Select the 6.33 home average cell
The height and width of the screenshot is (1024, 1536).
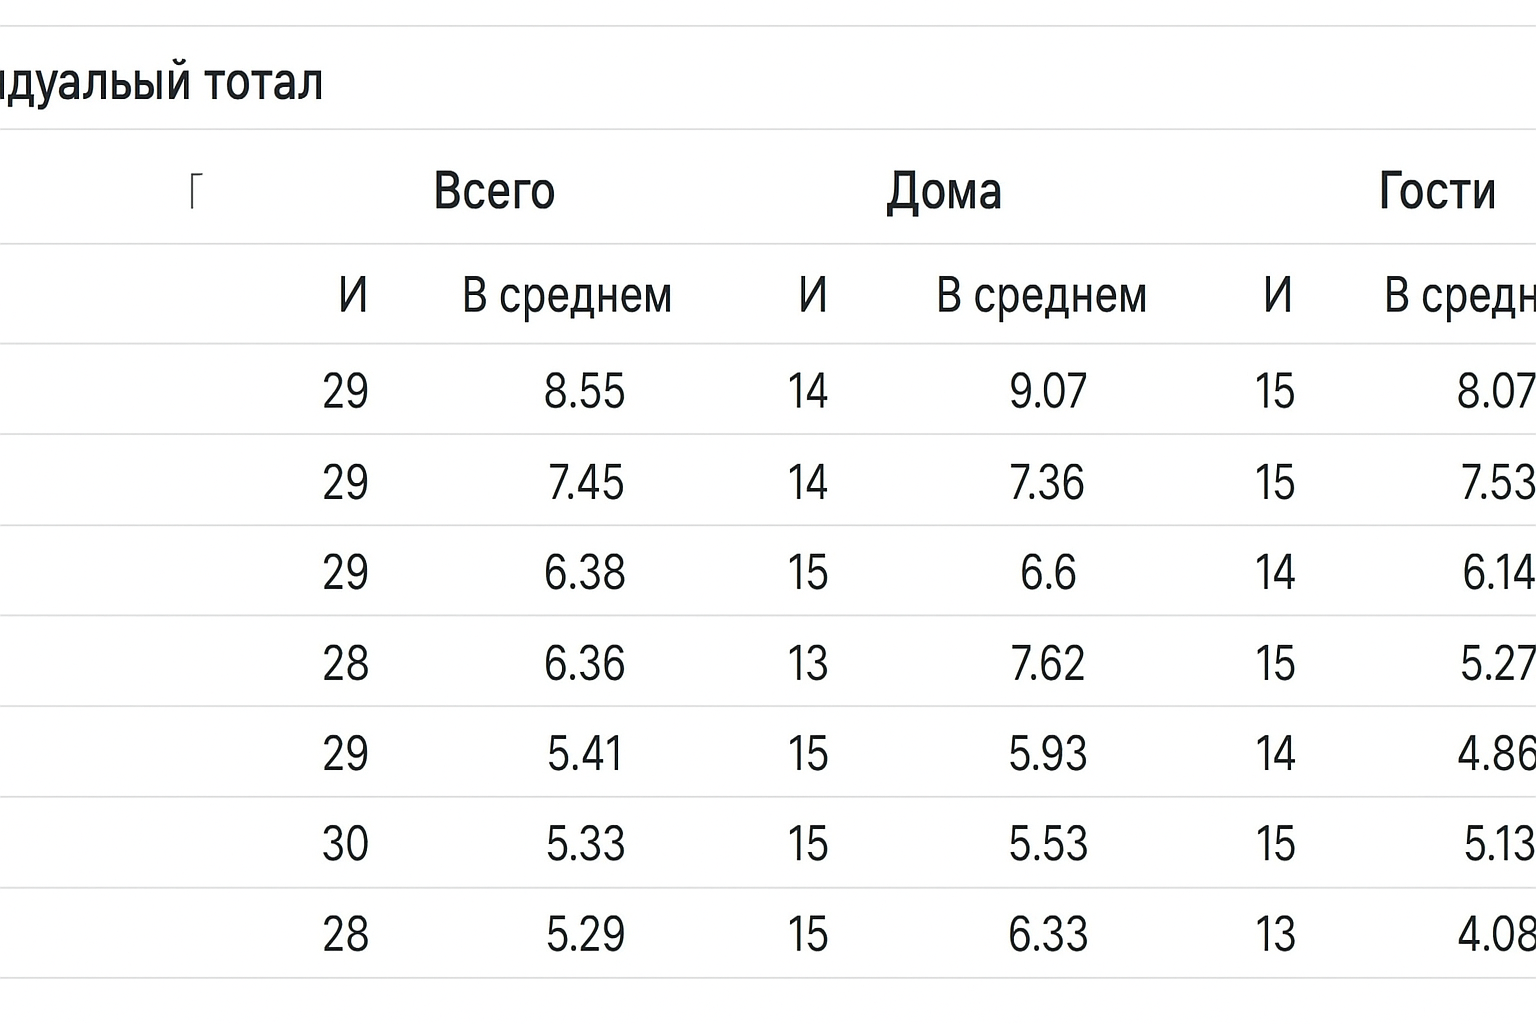(1047, 935)
